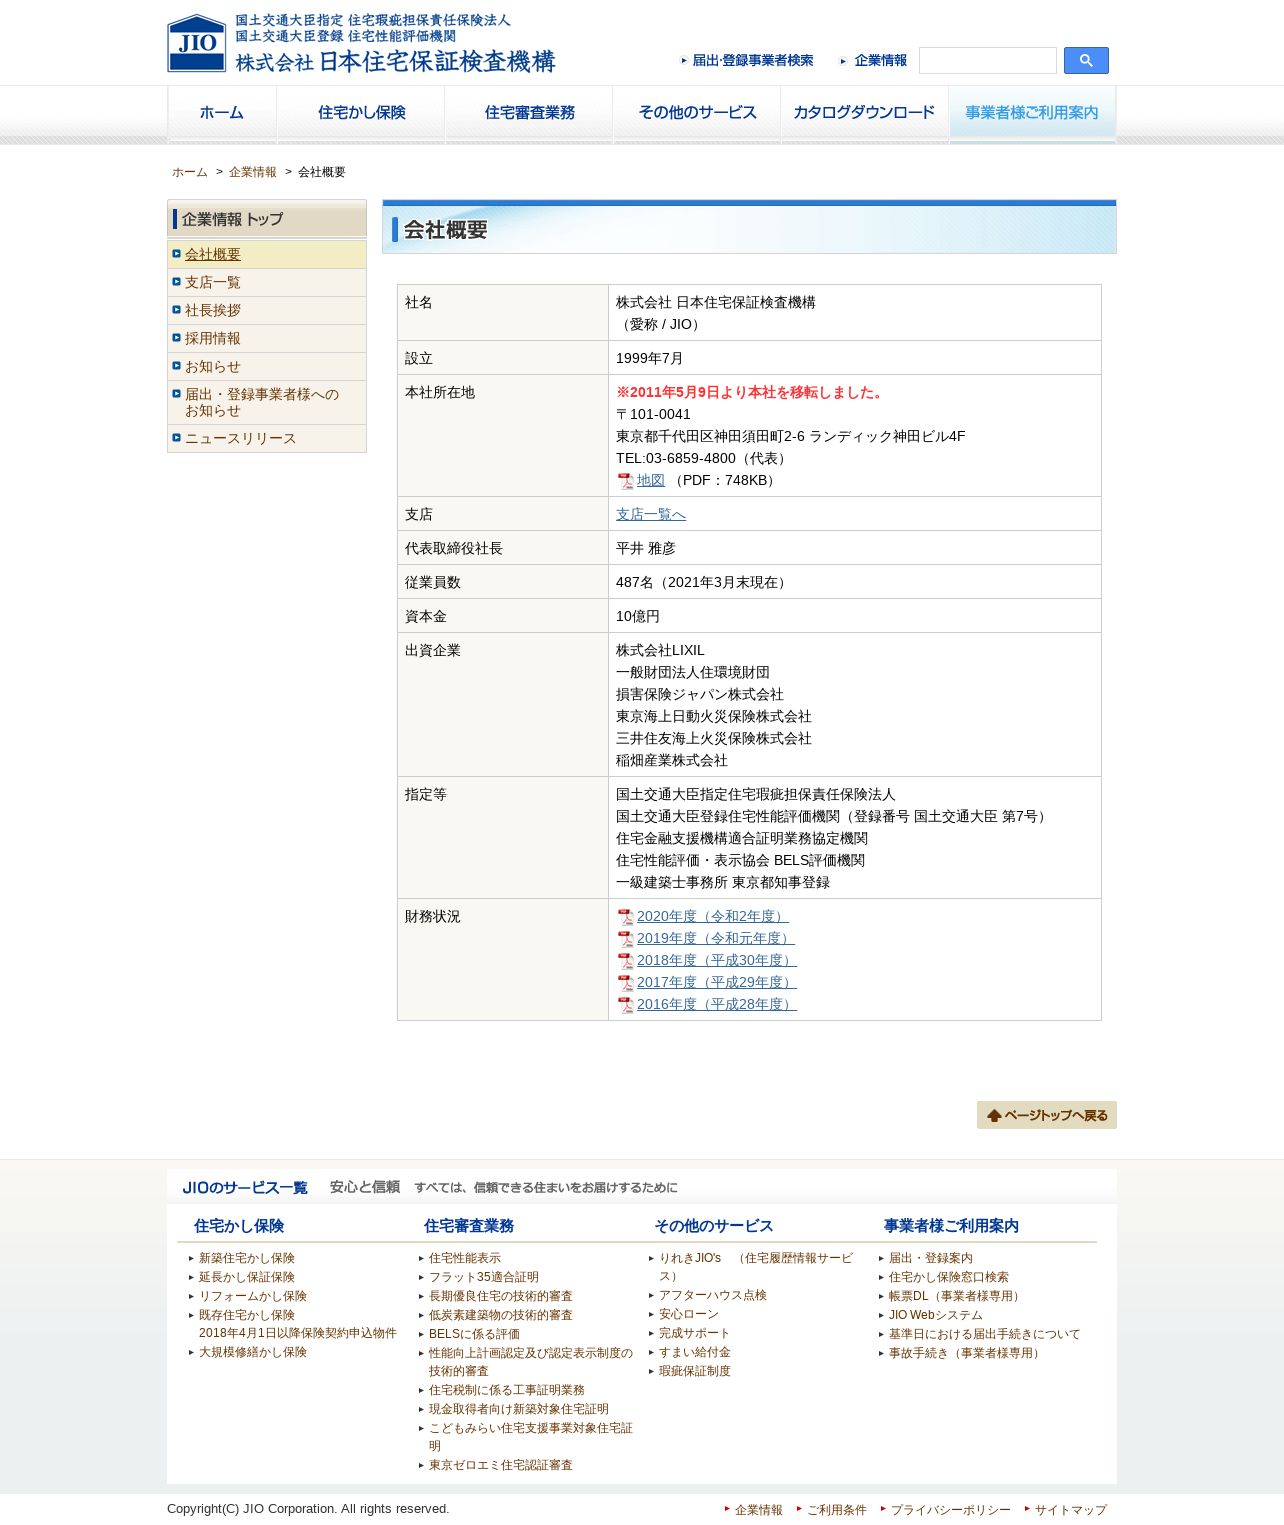Viewport: 1284px width, 1525px height.
Task: Select 届出・登録事業者様へのお知らせ in sidebar
Action: click(x=267, y=403)
